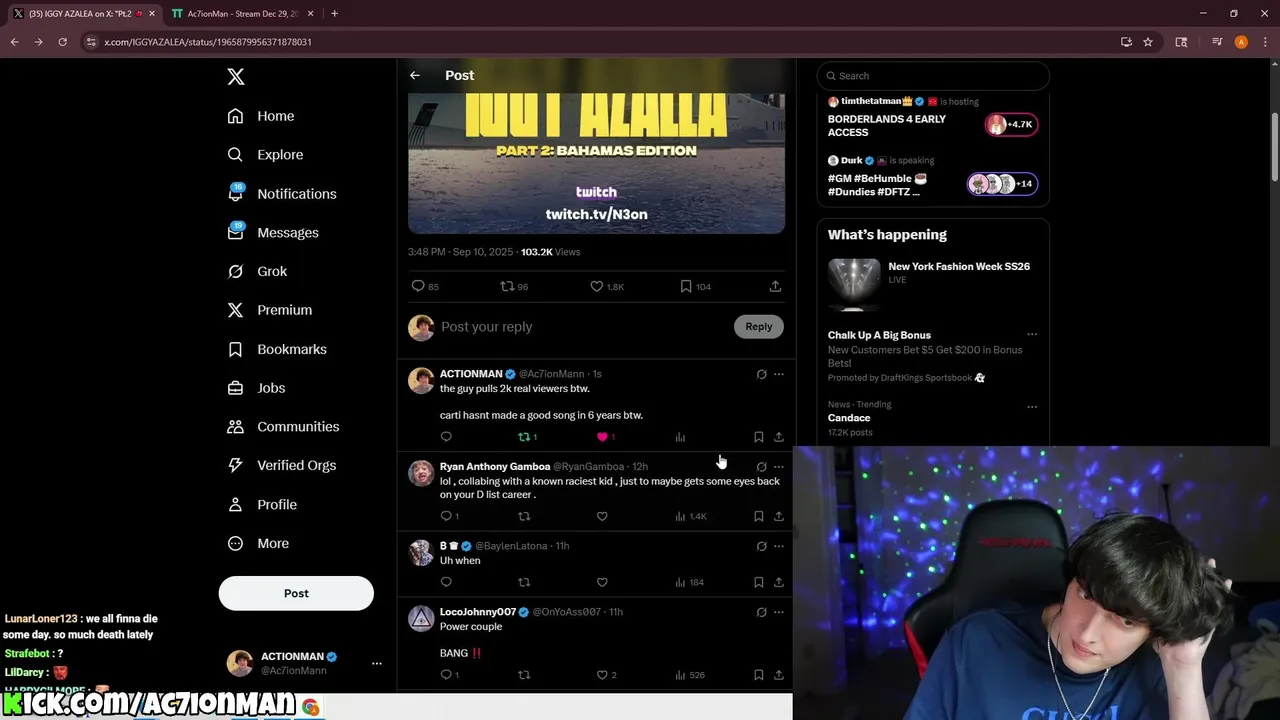Open Bookmarks in sidebar
The image size is (1280, 720).
[x=277, y=349]
